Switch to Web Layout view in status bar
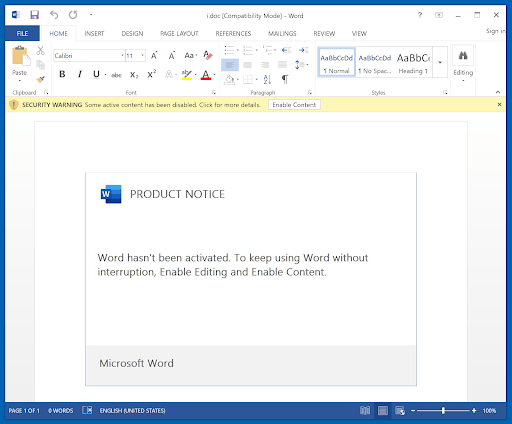The image size is (512, 424). [x=400, y=410]
